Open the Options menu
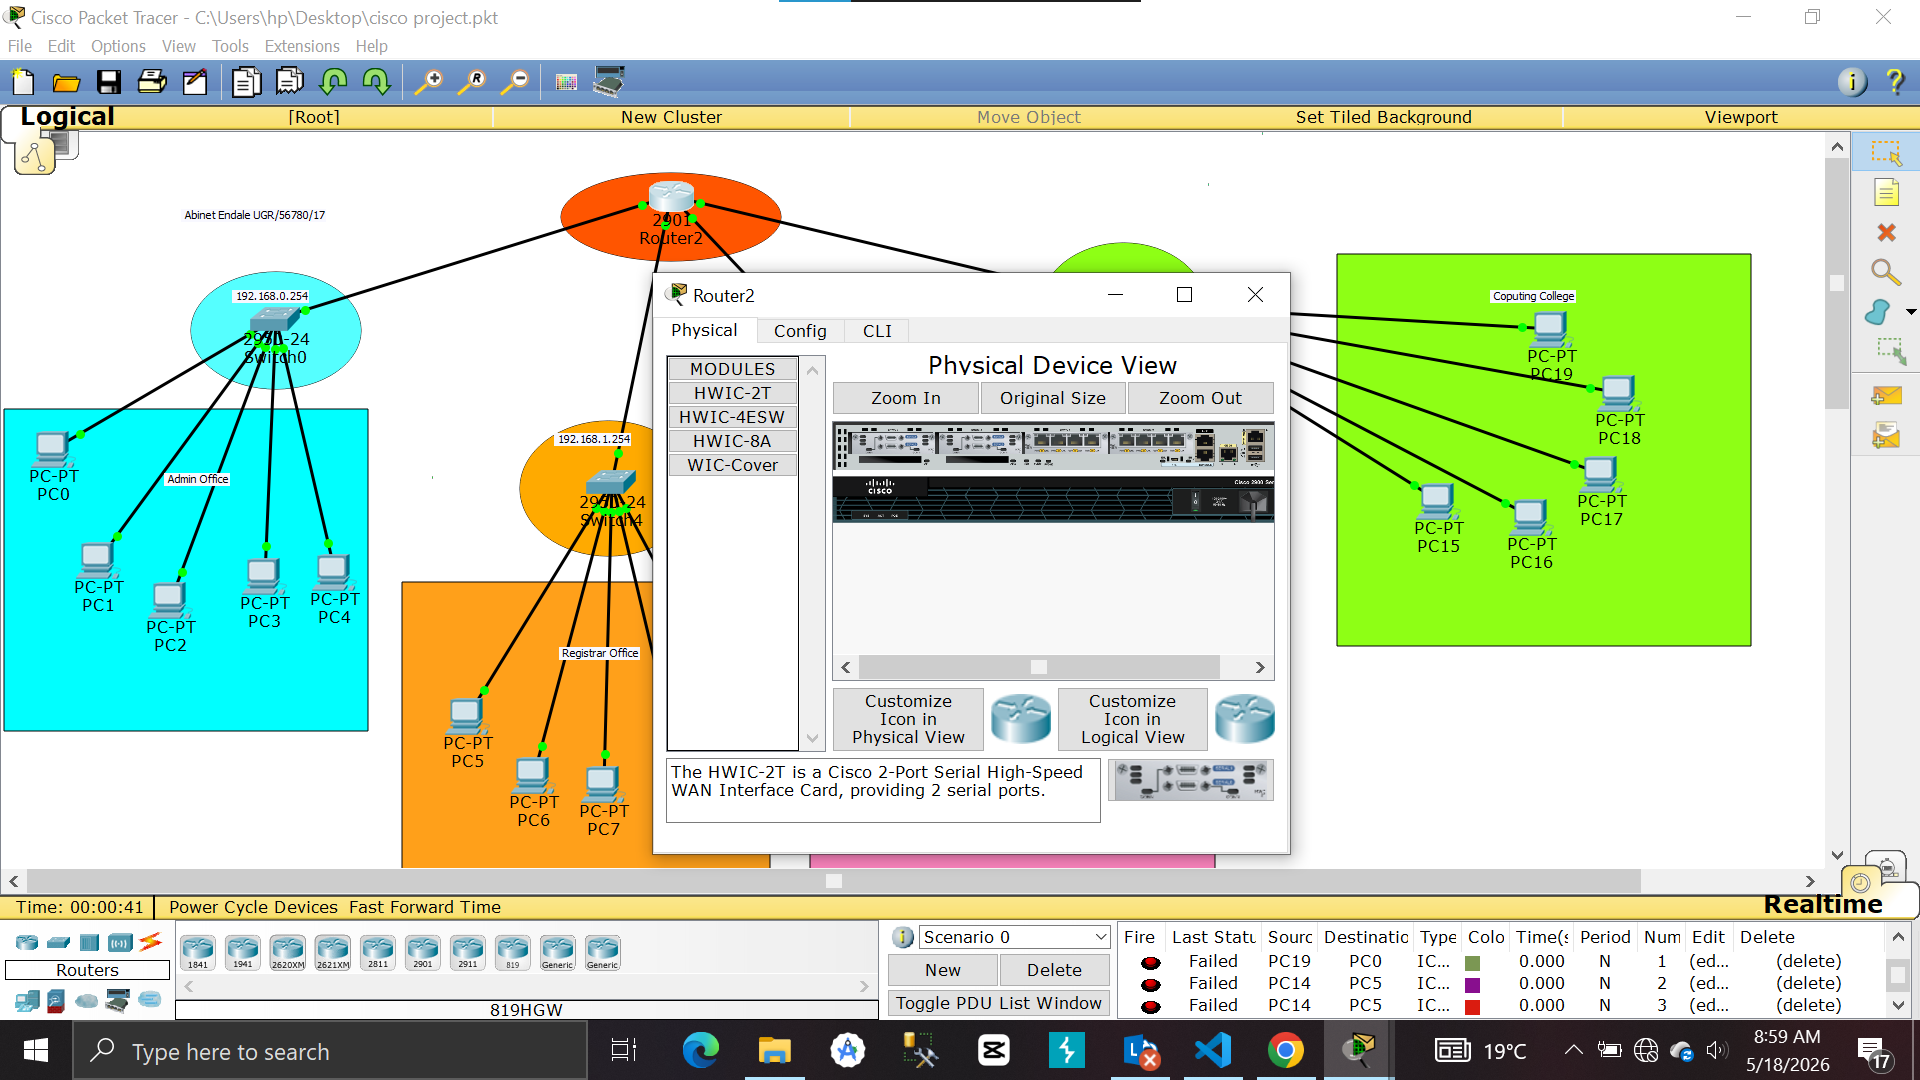 pos(118,46)
